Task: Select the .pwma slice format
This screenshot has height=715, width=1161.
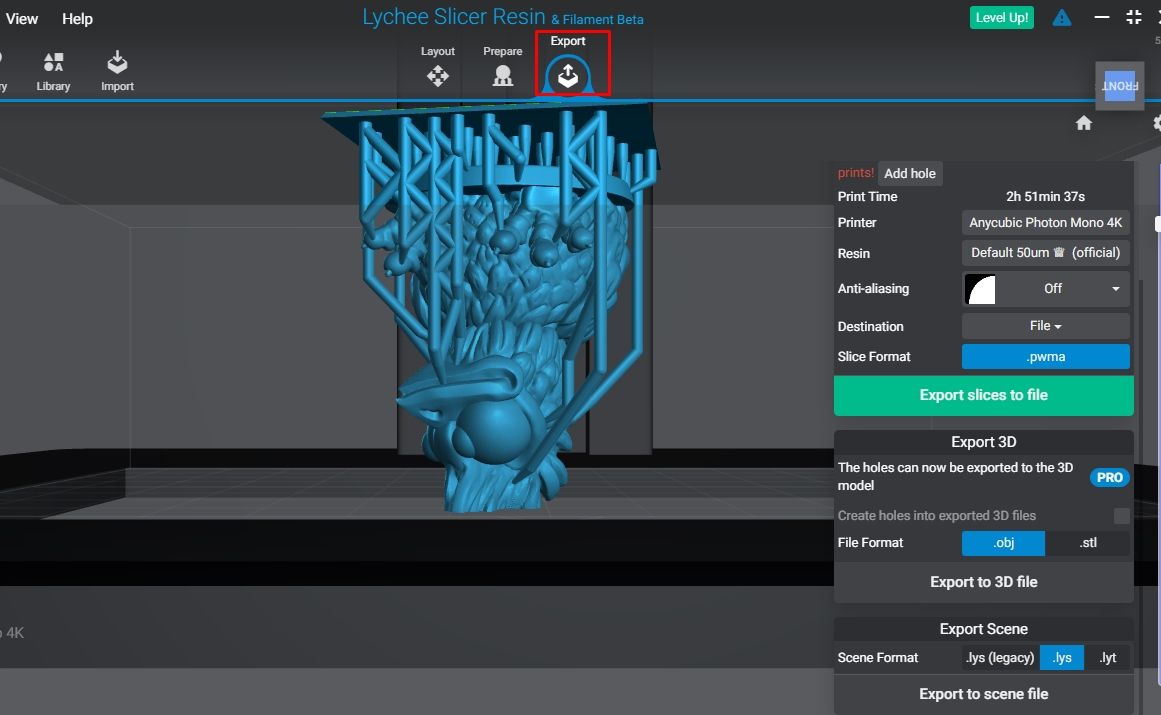Action: tap(1045, 356)
